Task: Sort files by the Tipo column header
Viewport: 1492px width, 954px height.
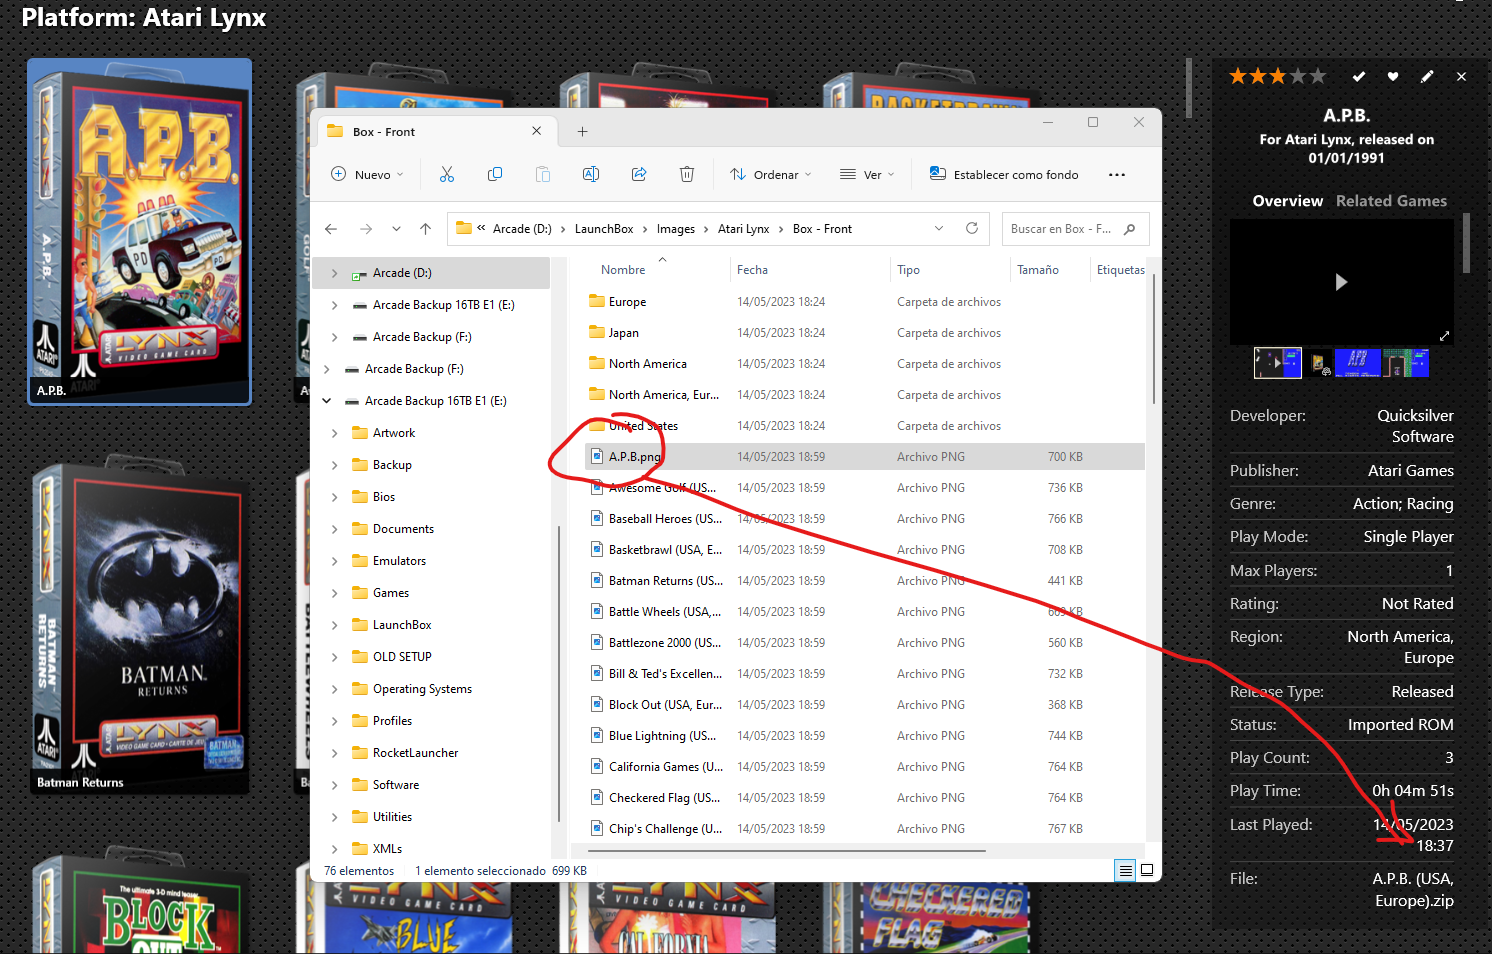Action: click(x=908, y=270)
